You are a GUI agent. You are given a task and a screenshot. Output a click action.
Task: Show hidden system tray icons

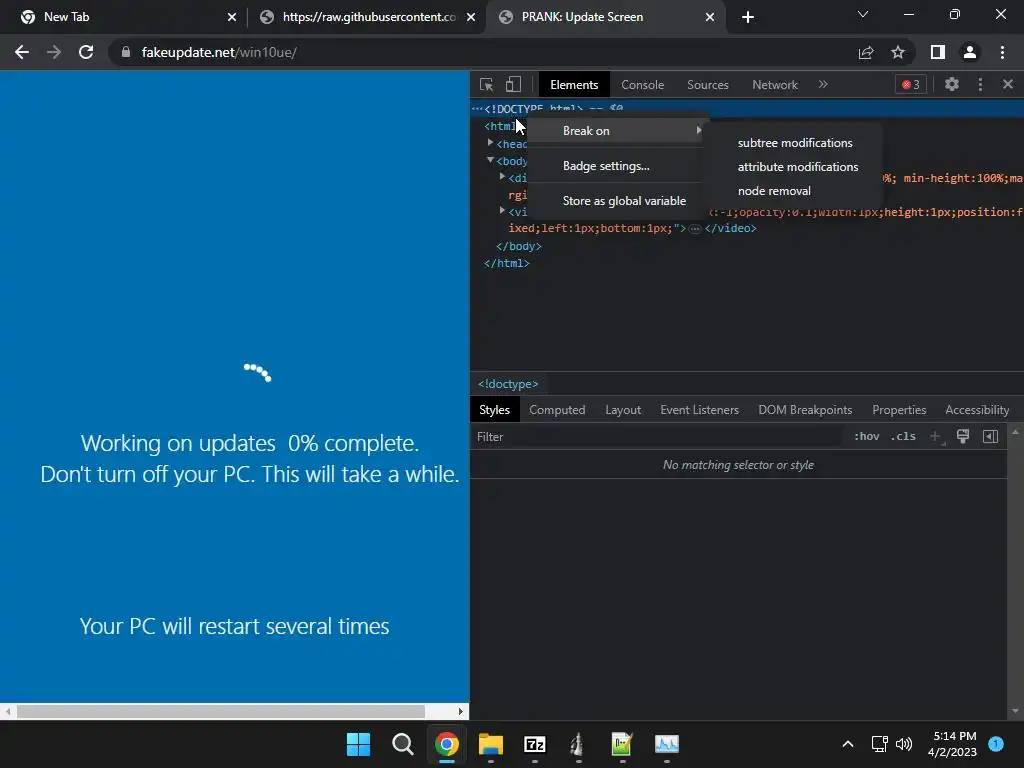coord(847,744)
